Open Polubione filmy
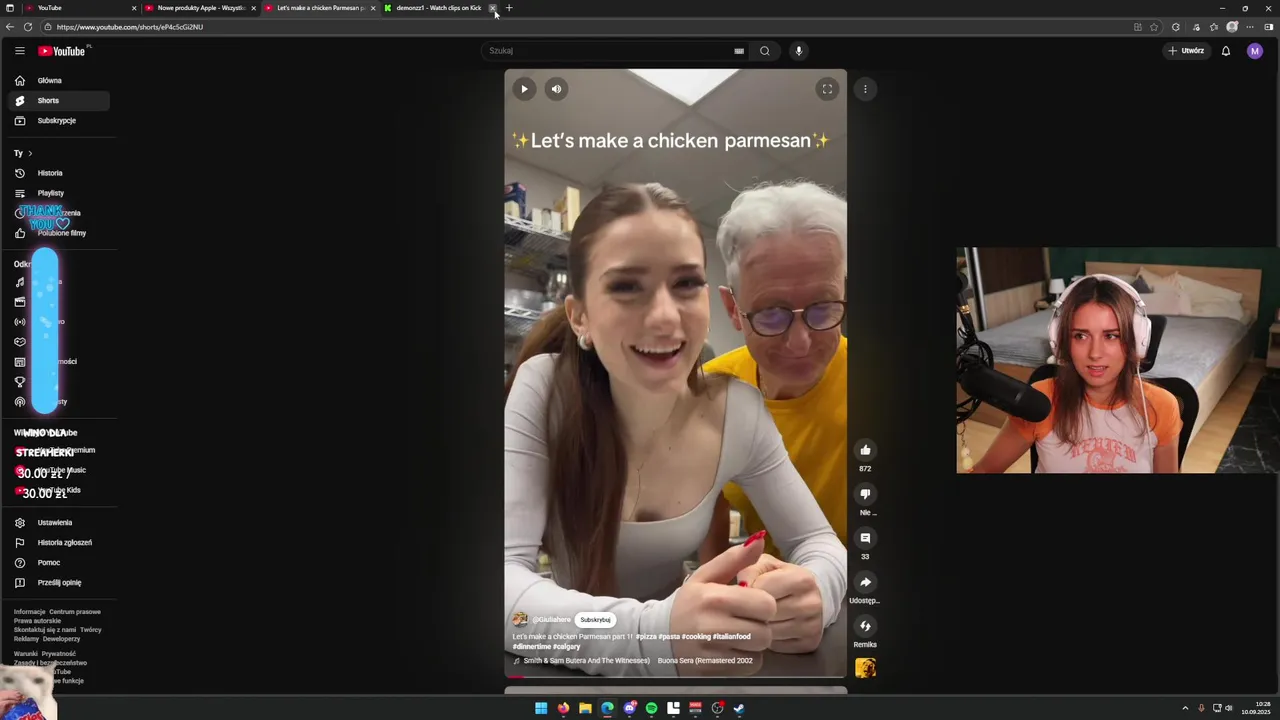This screenshot has height=720, width=1280. (x=61, y=233)
